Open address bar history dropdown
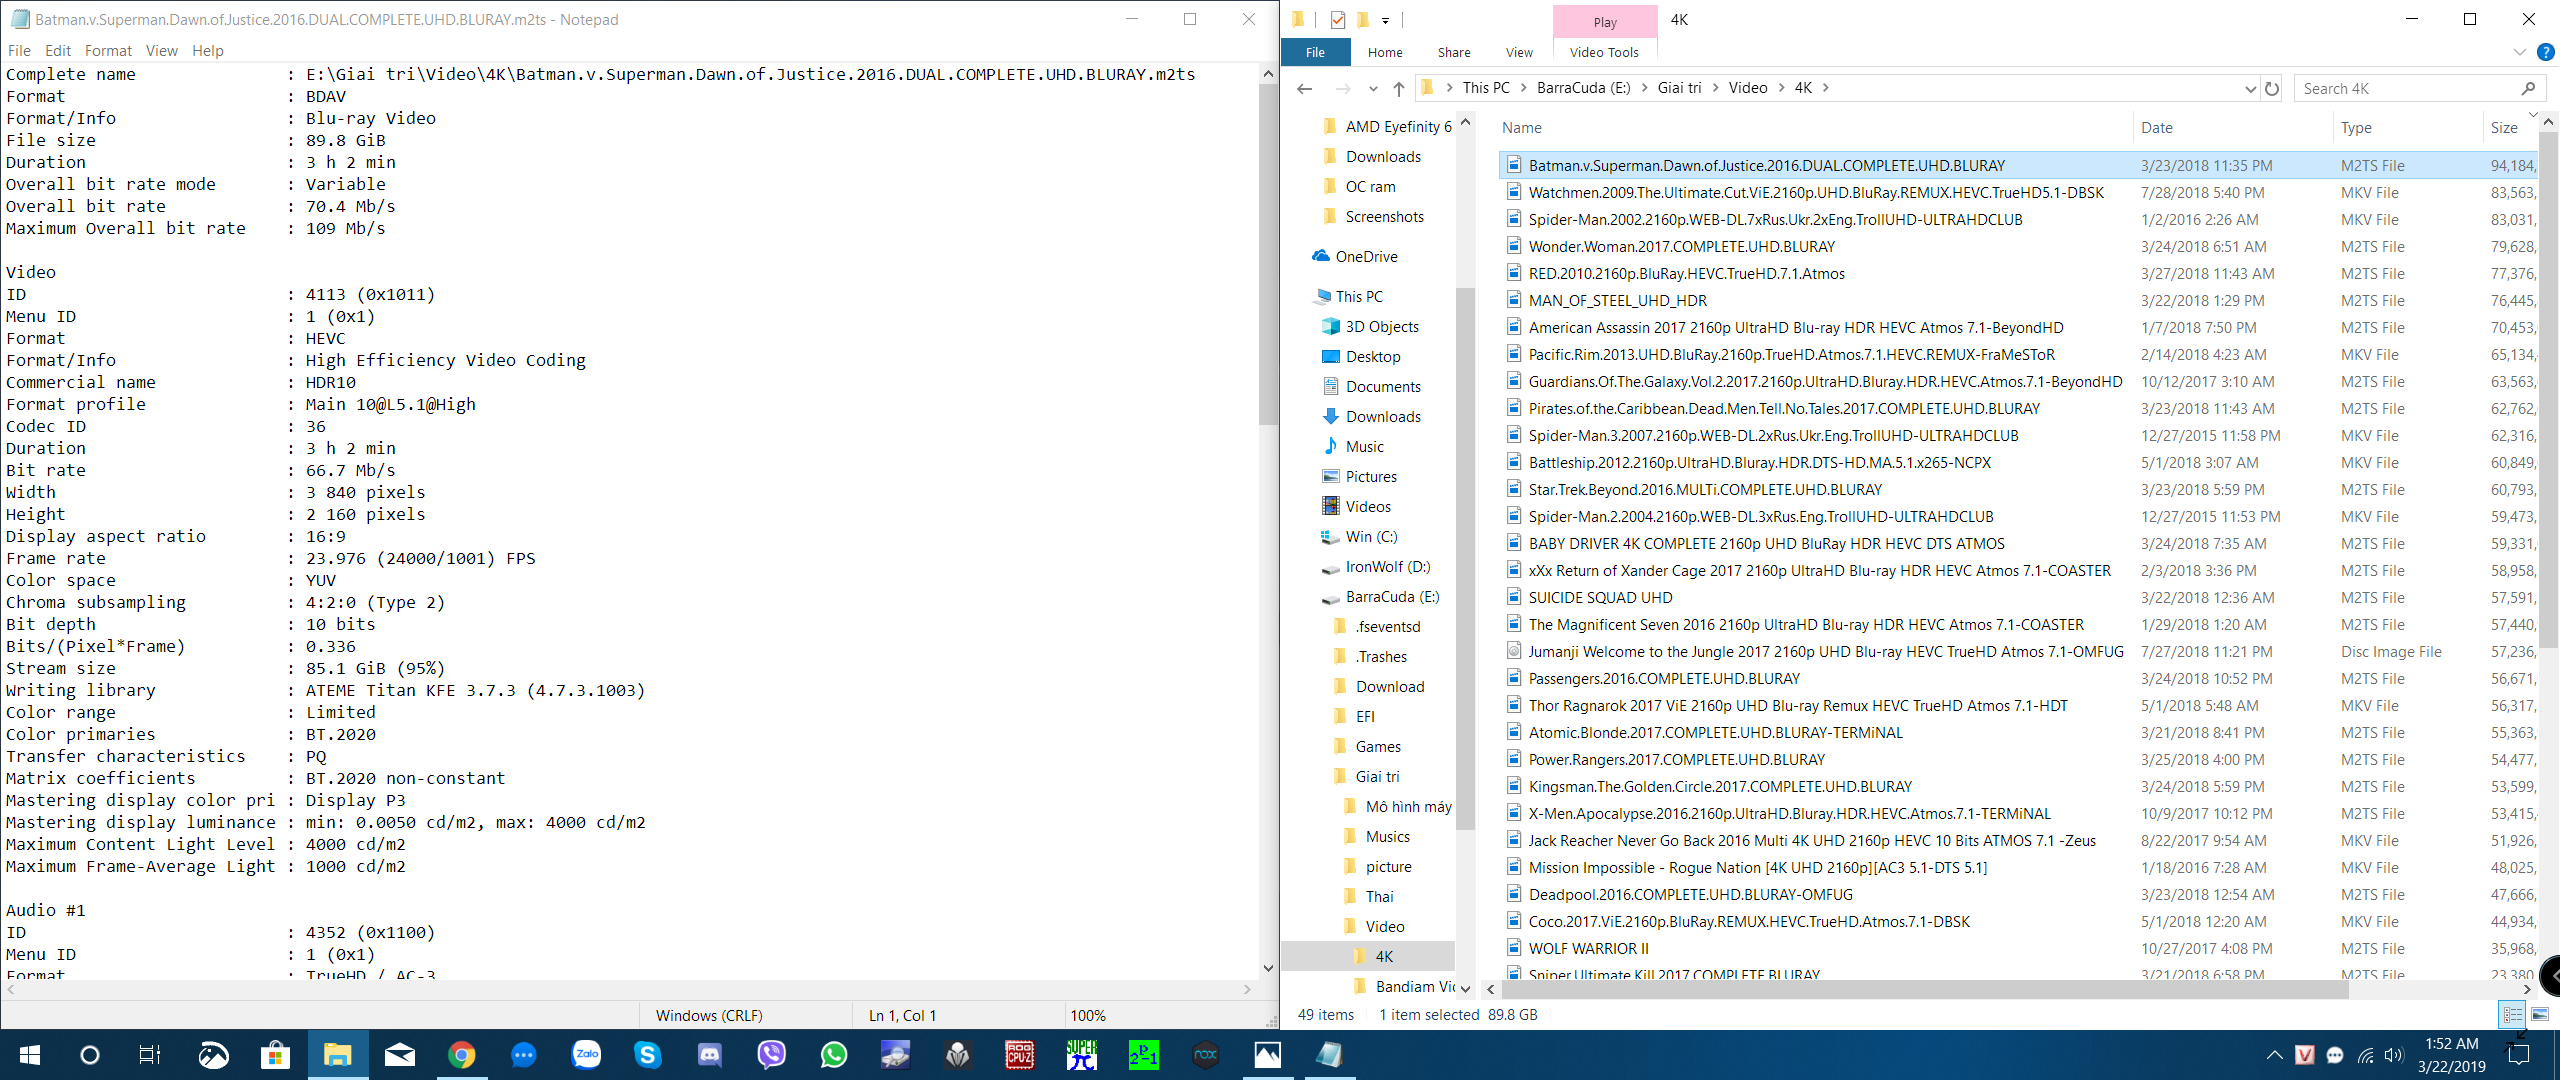2560x1080 pixels. tap(2250, 88)
